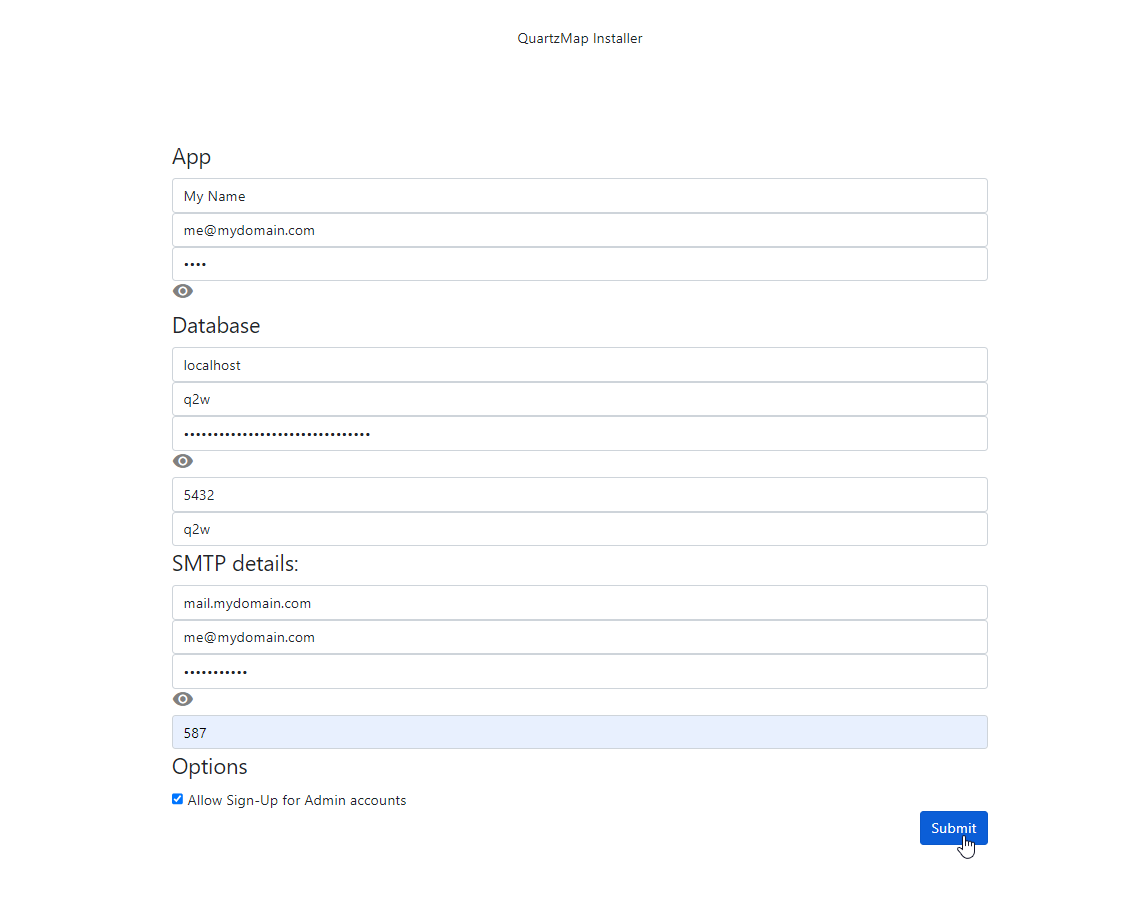Focus the SMTP port 587 field
The width and height of the screenshot is (1148, 912).
(579, 733)
